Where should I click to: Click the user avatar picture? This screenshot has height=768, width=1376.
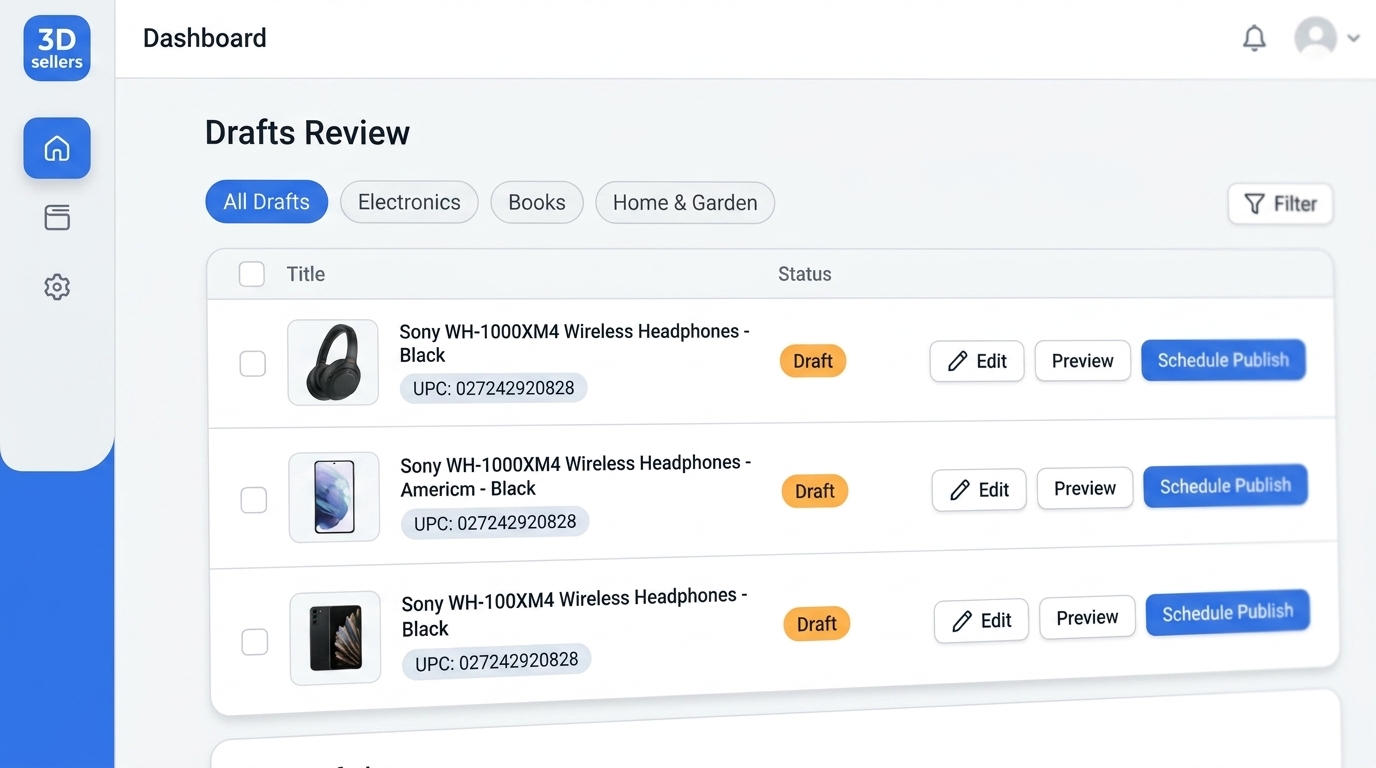[x=1315, y=38]
